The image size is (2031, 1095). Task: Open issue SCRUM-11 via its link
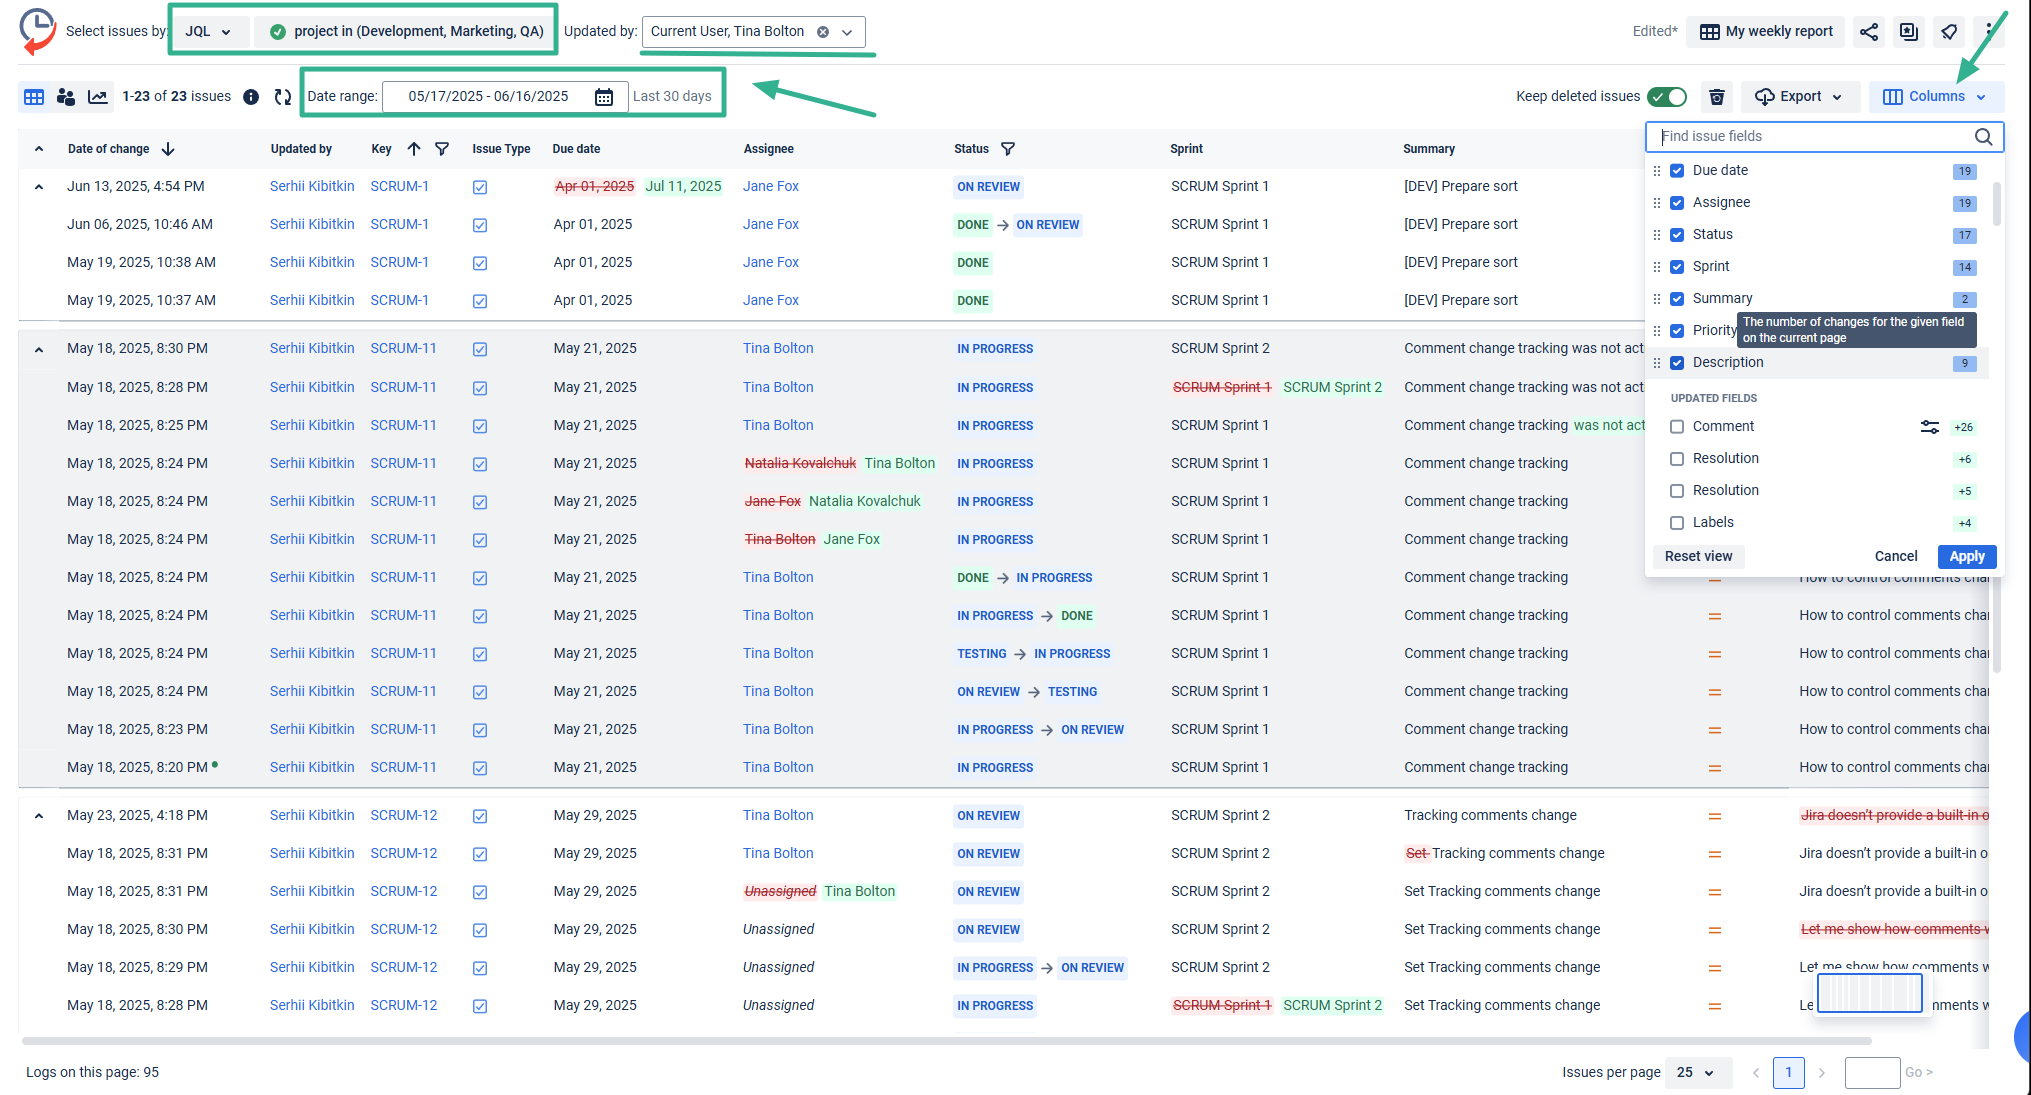tap(403, 348)
